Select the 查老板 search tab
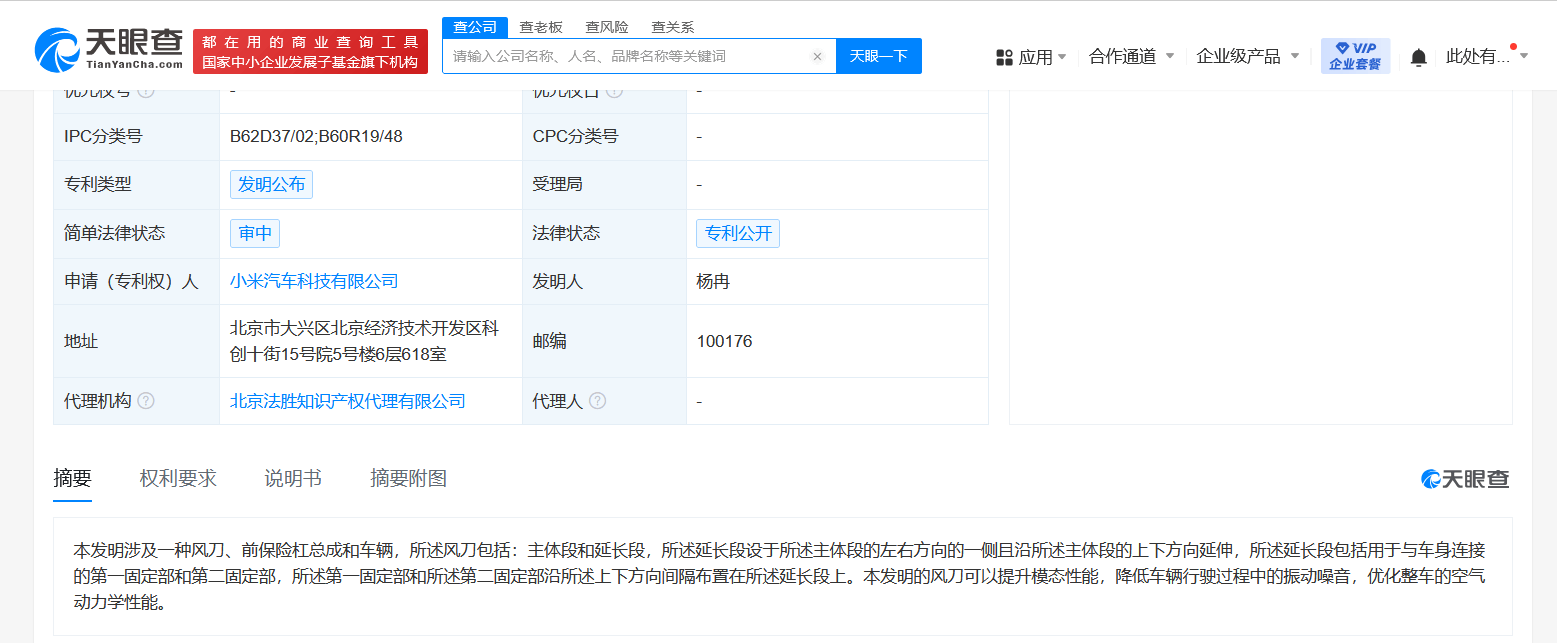The image size is (1557, 643). (541, 27)
